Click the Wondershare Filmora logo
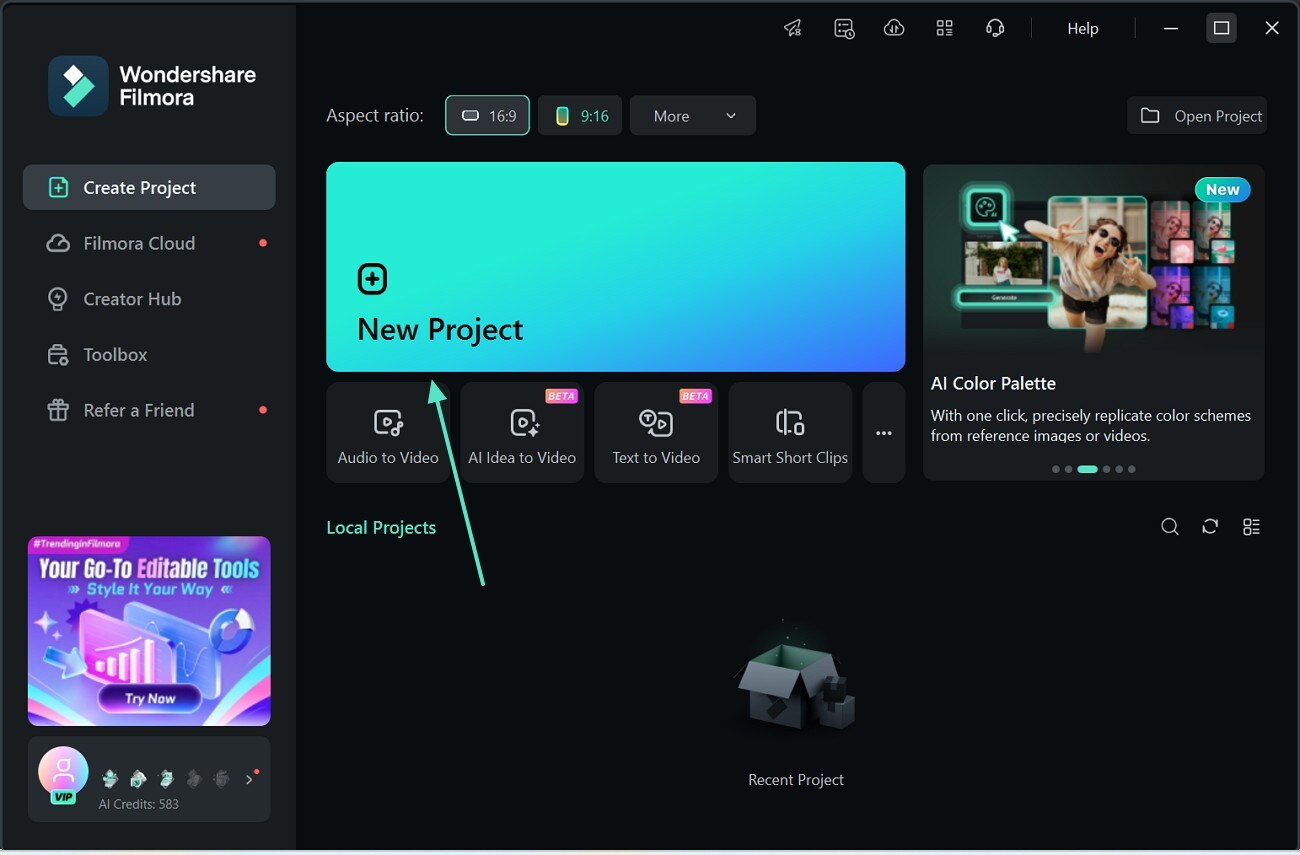The image size is (1300, 855). click(152, 86)
